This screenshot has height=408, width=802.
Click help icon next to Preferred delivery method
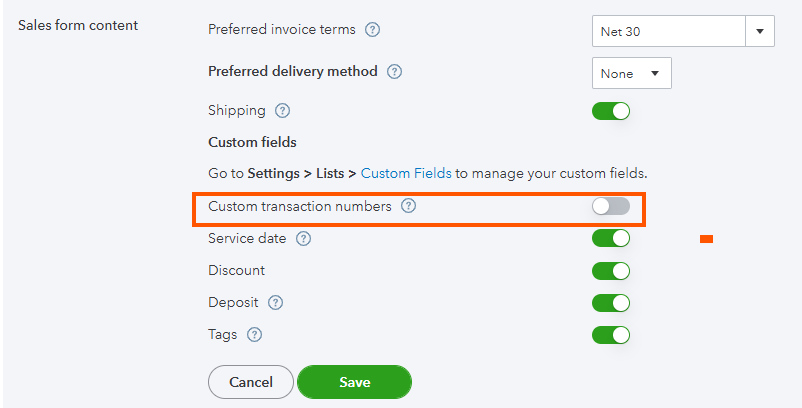click(x=394, y=72)
